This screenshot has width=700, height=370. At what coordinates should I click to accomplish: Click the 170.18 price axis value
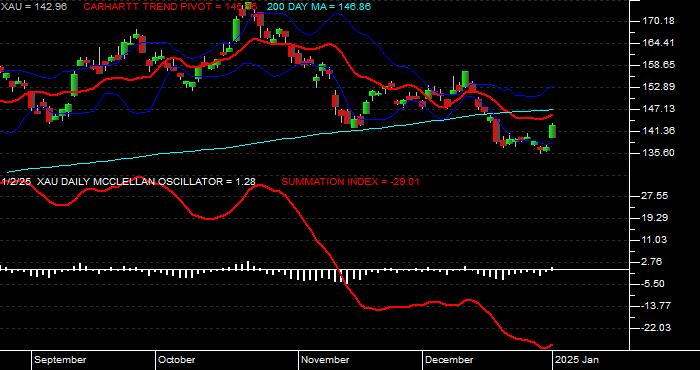click(659, 21)
